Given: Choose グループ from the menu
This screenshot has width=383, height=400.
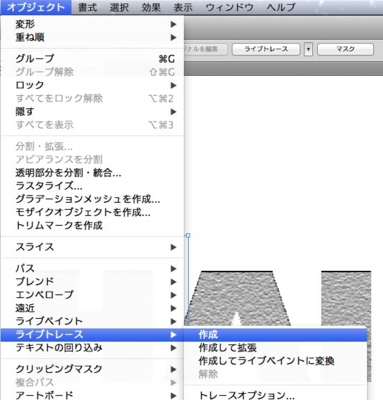Looking at the screenshot, I should coord(93,59).
